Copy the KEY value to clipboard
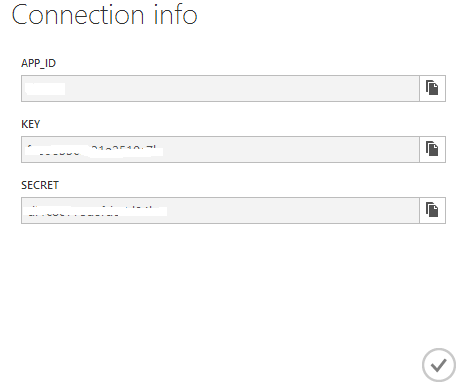Image resolution: width=469 pixels, height=390 pixels. tap(432, 149)
